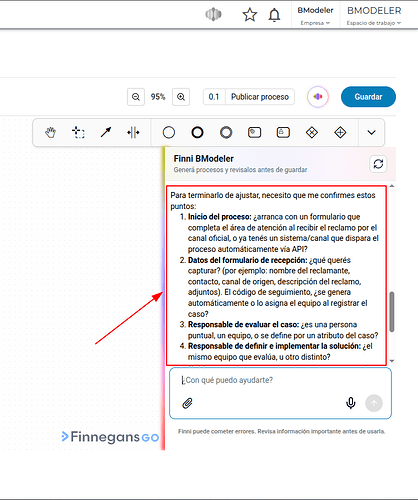418x500 pixels.
Task: Open notifications bell icon
Action: coord(274,15)
